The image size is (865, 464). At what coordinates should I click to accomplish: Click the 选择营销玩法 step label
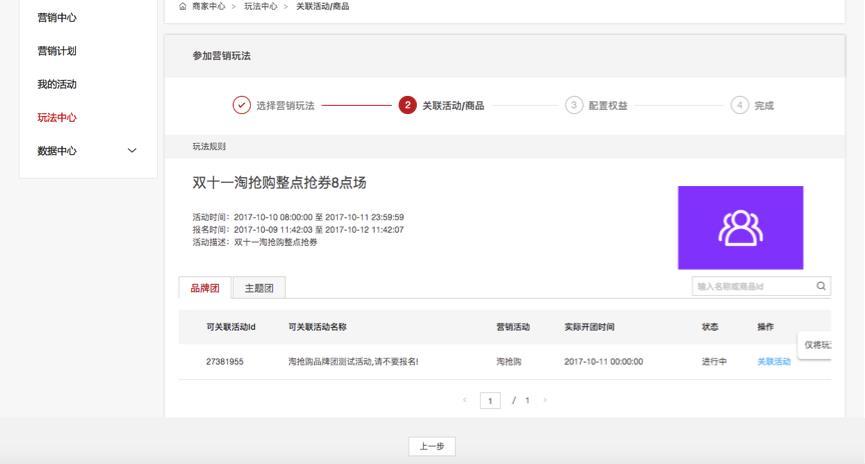tap(285, 105)
